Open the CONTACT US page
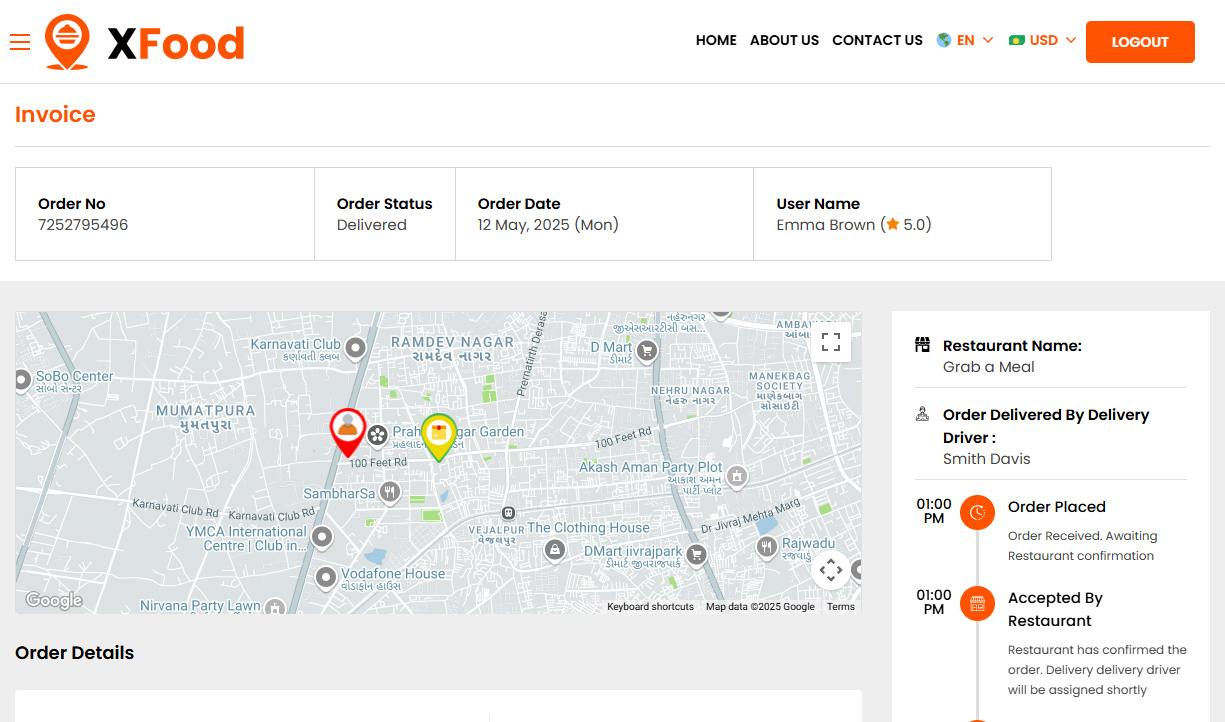Viewport: 1225px width, 722px height. 877,41
